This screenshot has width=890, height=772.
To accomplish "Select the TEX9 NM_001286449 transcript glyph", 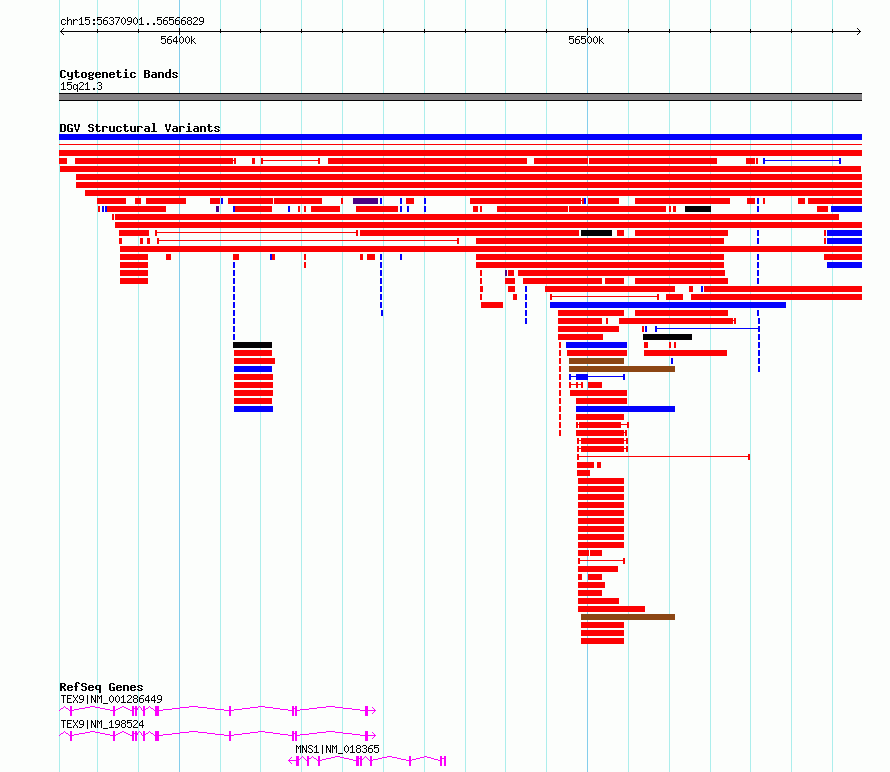I will (x=217, y=710).
